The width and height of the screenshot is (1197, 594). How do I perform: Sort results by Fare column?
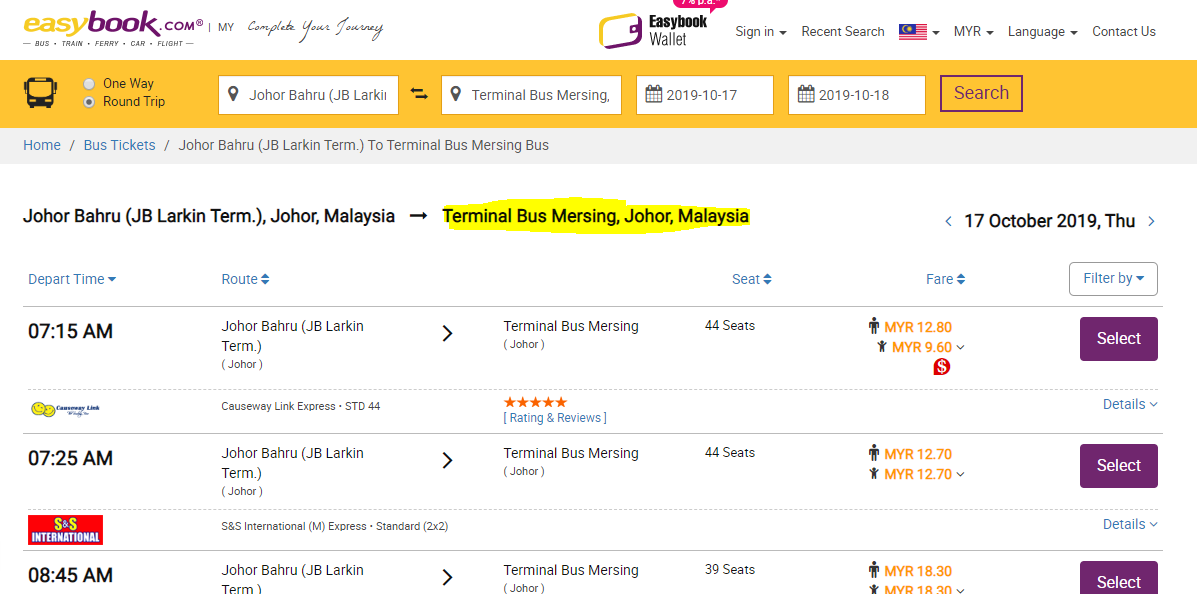(945, 279)
